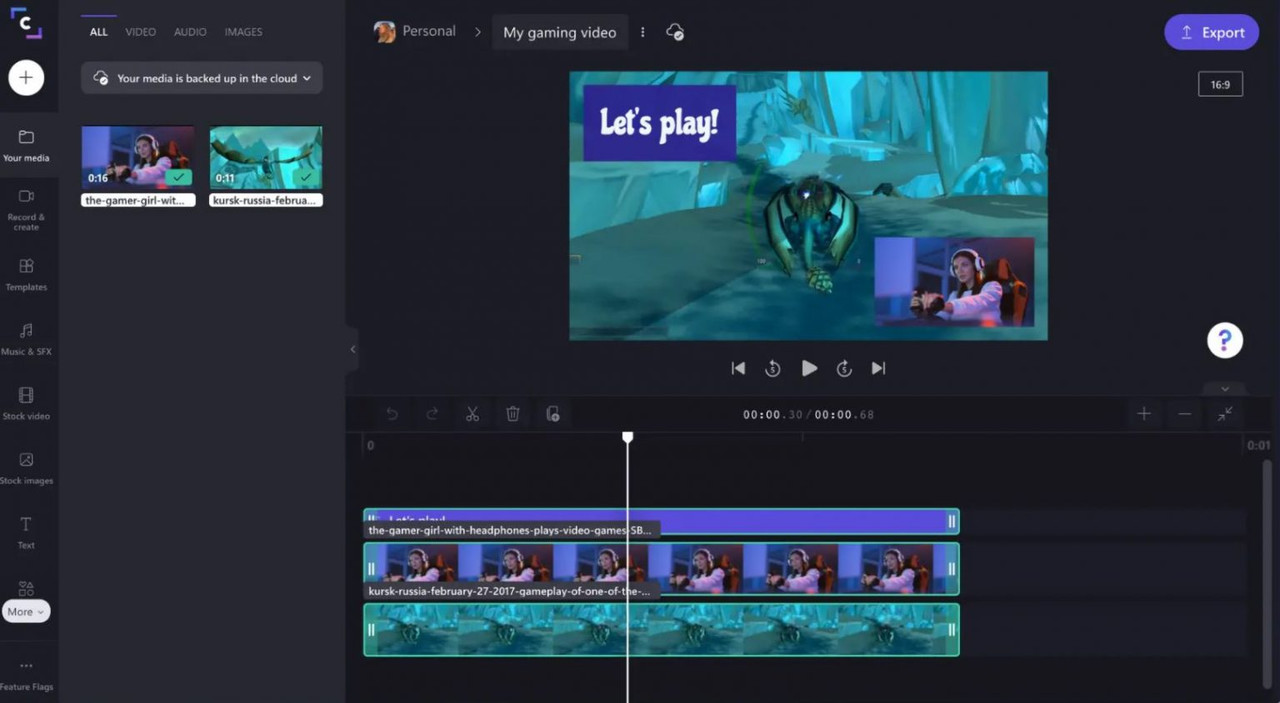Click the right trim handle of gamer girl clip
The height and width of the screenshot is (703, 1280).
(952, 569)
